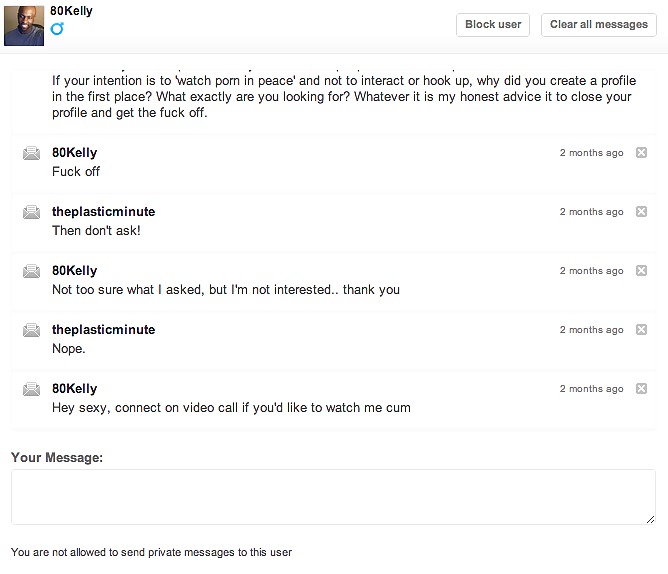Open theplasticminute username above "Nope."

coord(103,330)
